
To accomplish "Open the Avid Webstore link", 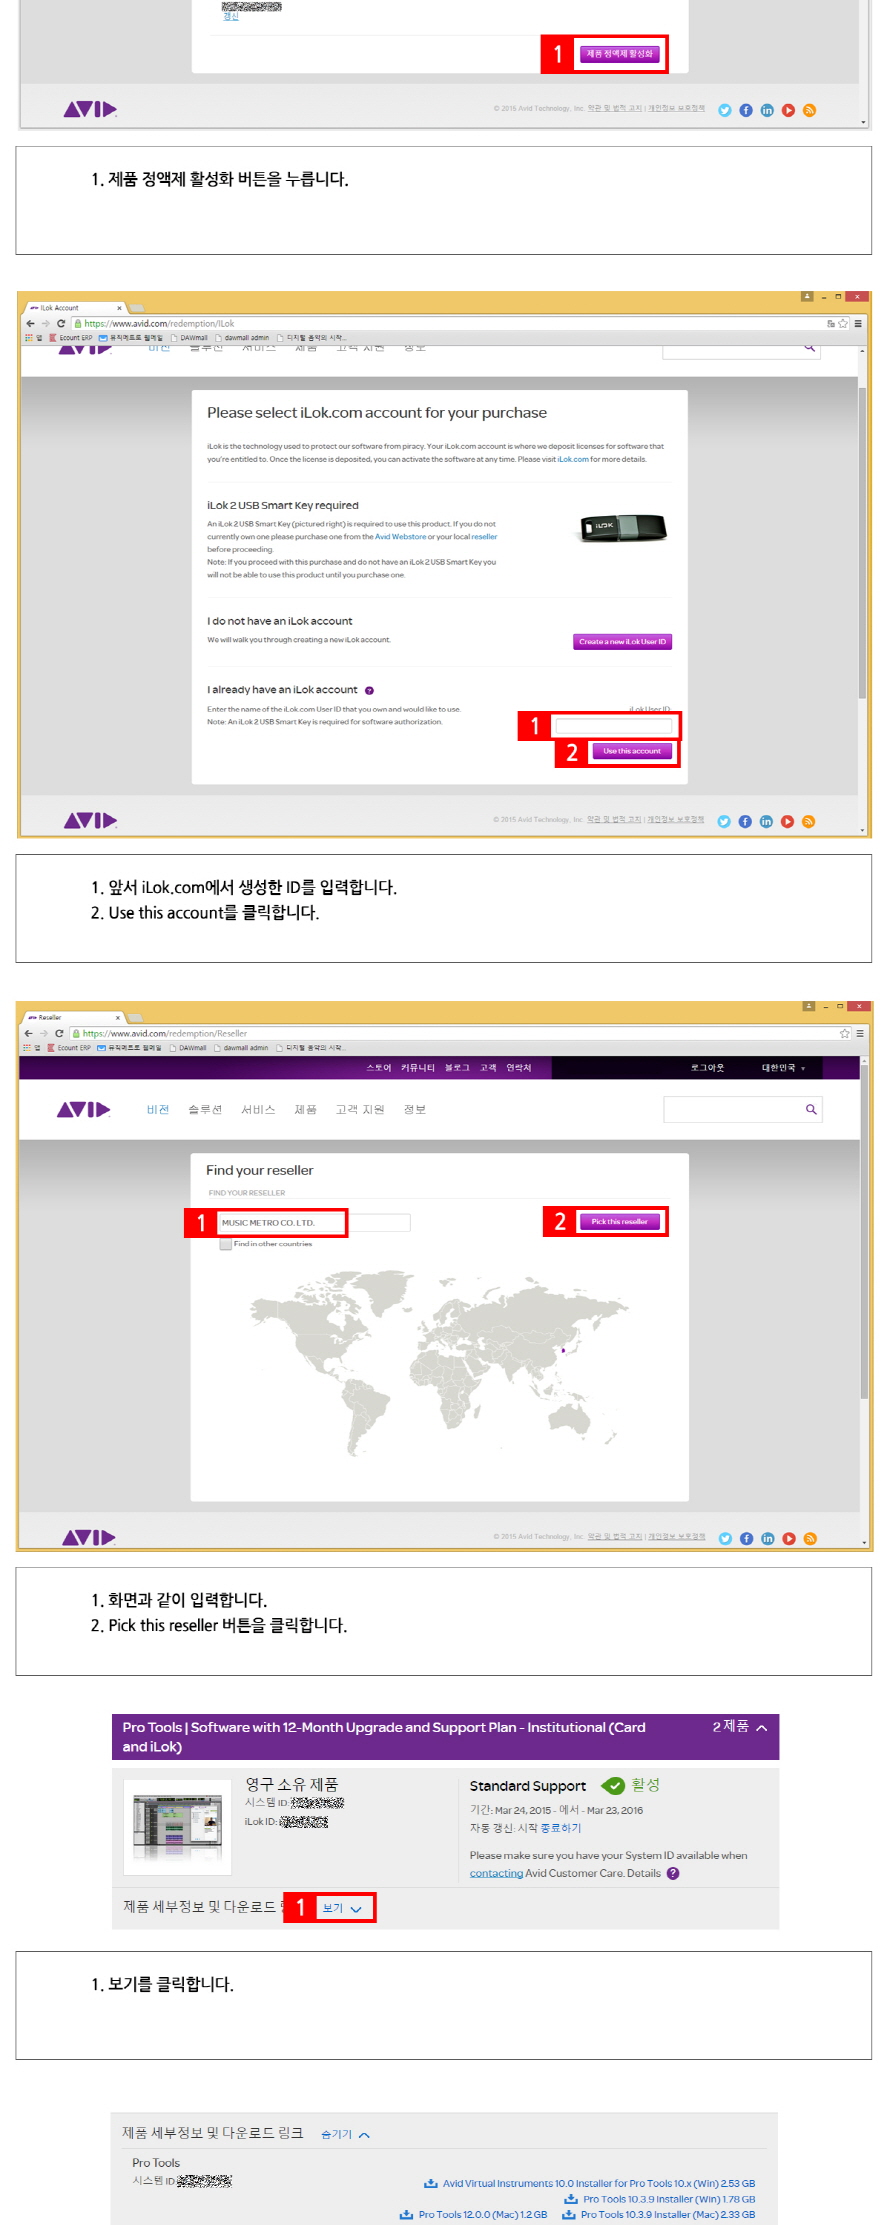I will coord(400,537).
